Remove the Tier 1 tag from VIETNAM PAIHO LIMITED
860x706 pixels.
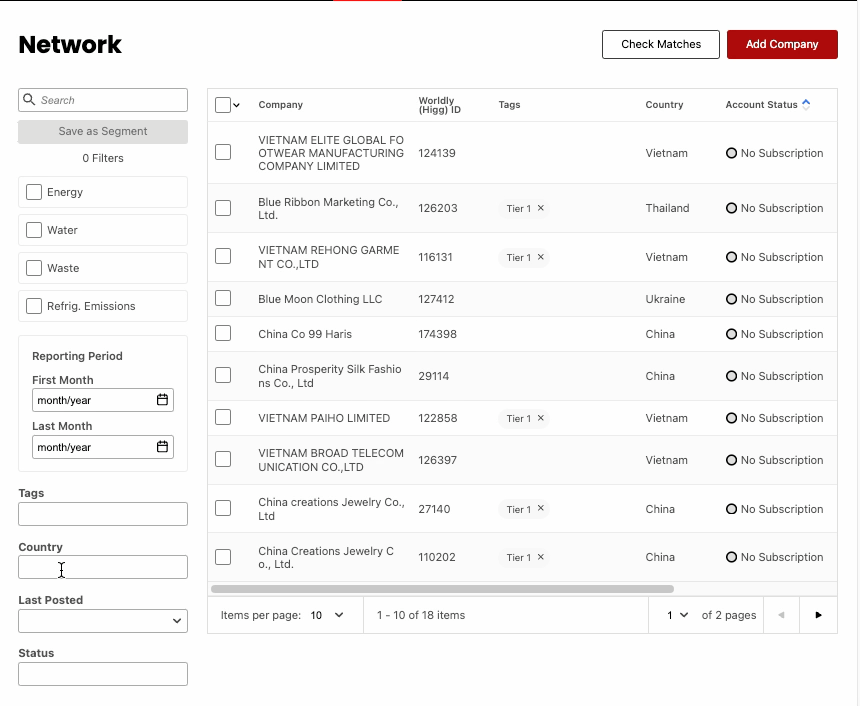[540, 418]
